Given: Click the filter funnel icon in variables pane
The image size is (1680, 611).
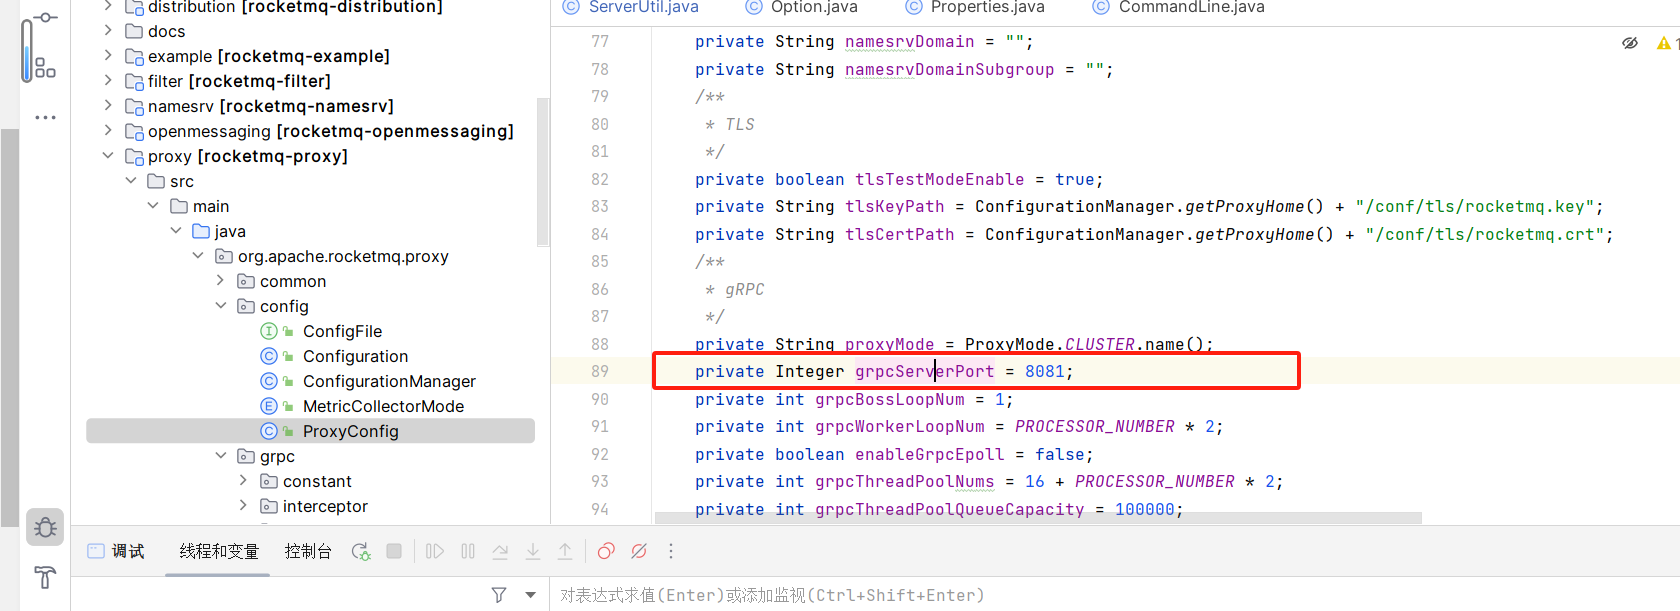Looking at the screenshot, I should 499,595.
